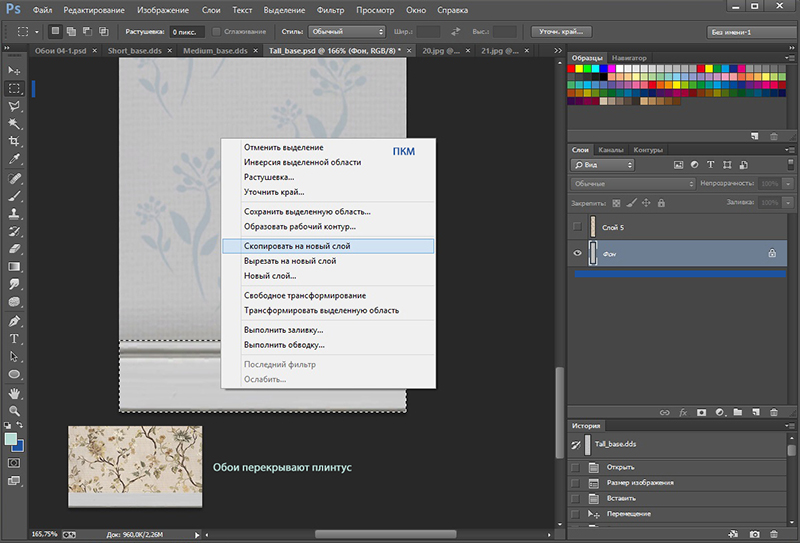Pick the Eyedropper tool
Viewport: 800px width, 543px height.
click(15, 159)
